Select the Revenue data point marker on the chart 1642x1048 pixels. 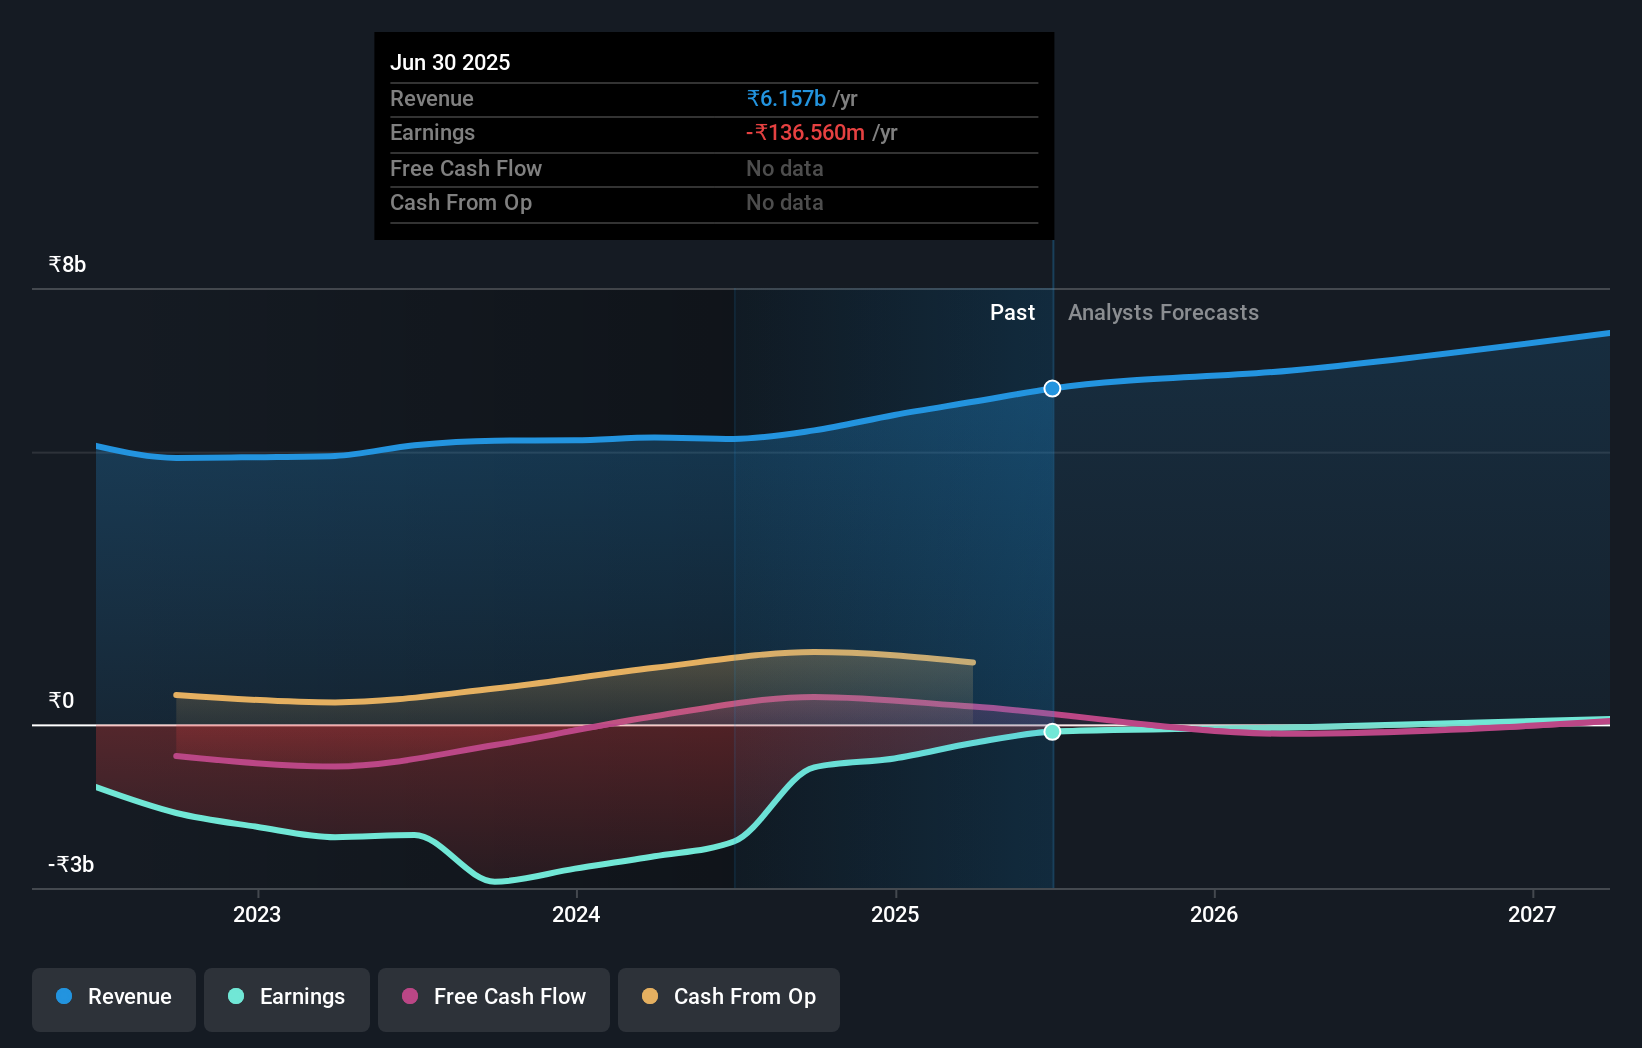coord(1051,389)
